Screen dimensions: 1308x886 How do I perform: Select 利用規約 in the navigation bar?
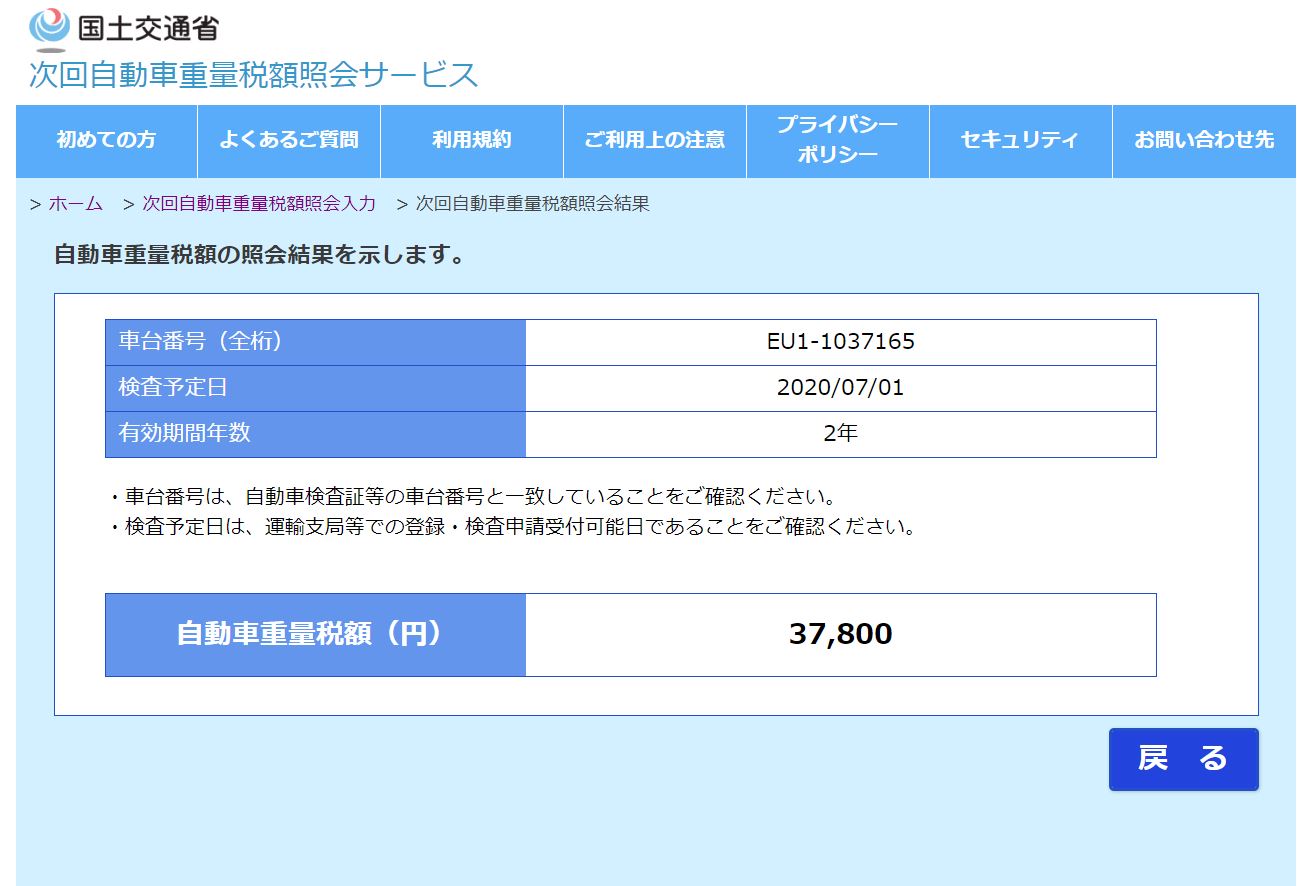[471, 140]
